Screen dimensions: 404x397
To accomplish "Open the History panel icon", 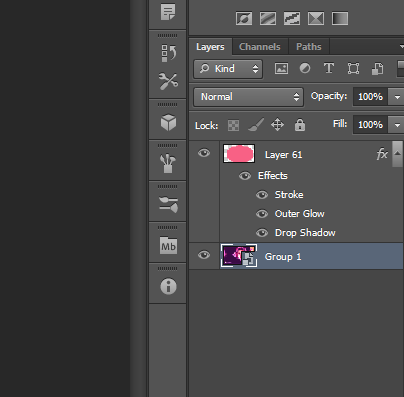I will click(x=169, y=53).
